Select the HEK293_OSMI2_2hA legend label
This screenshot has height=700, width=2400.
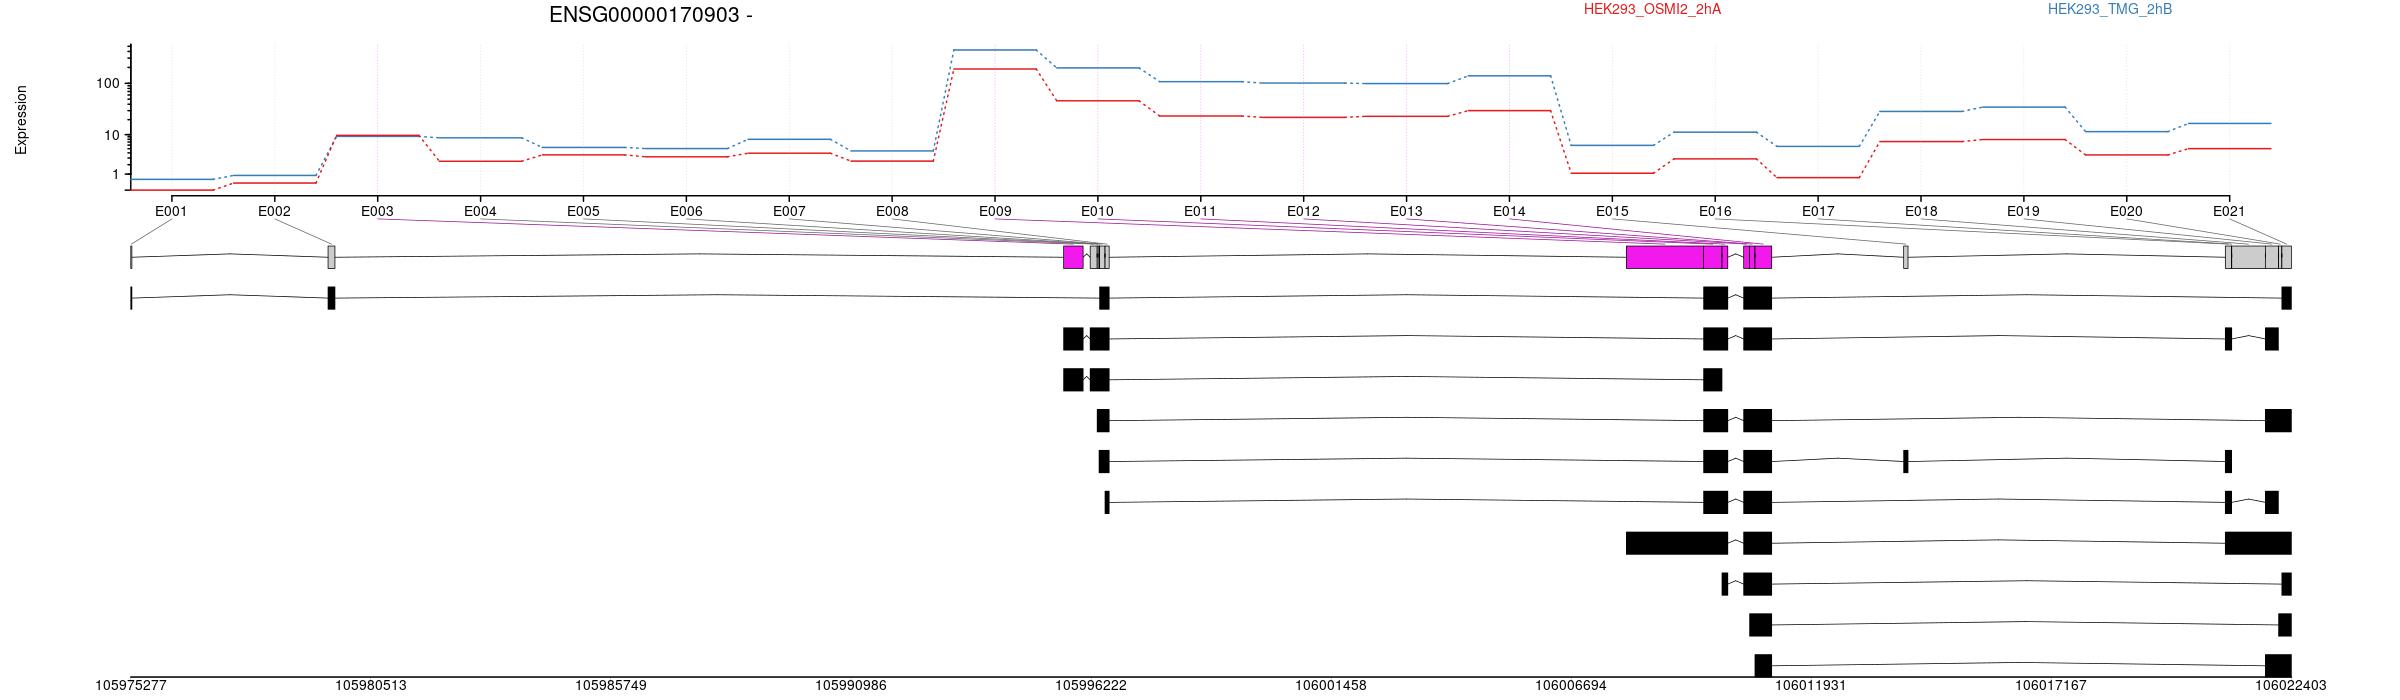[x=1653, y=9]
